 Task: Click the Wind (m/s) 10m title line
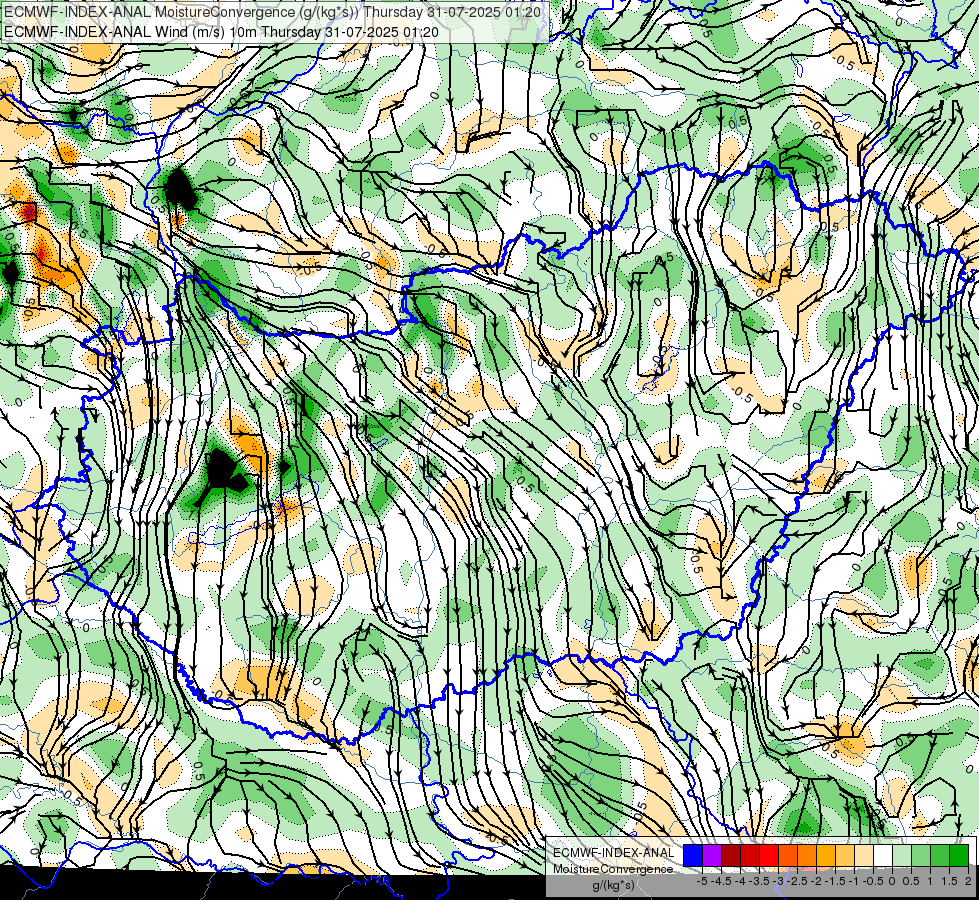(221, 32)
